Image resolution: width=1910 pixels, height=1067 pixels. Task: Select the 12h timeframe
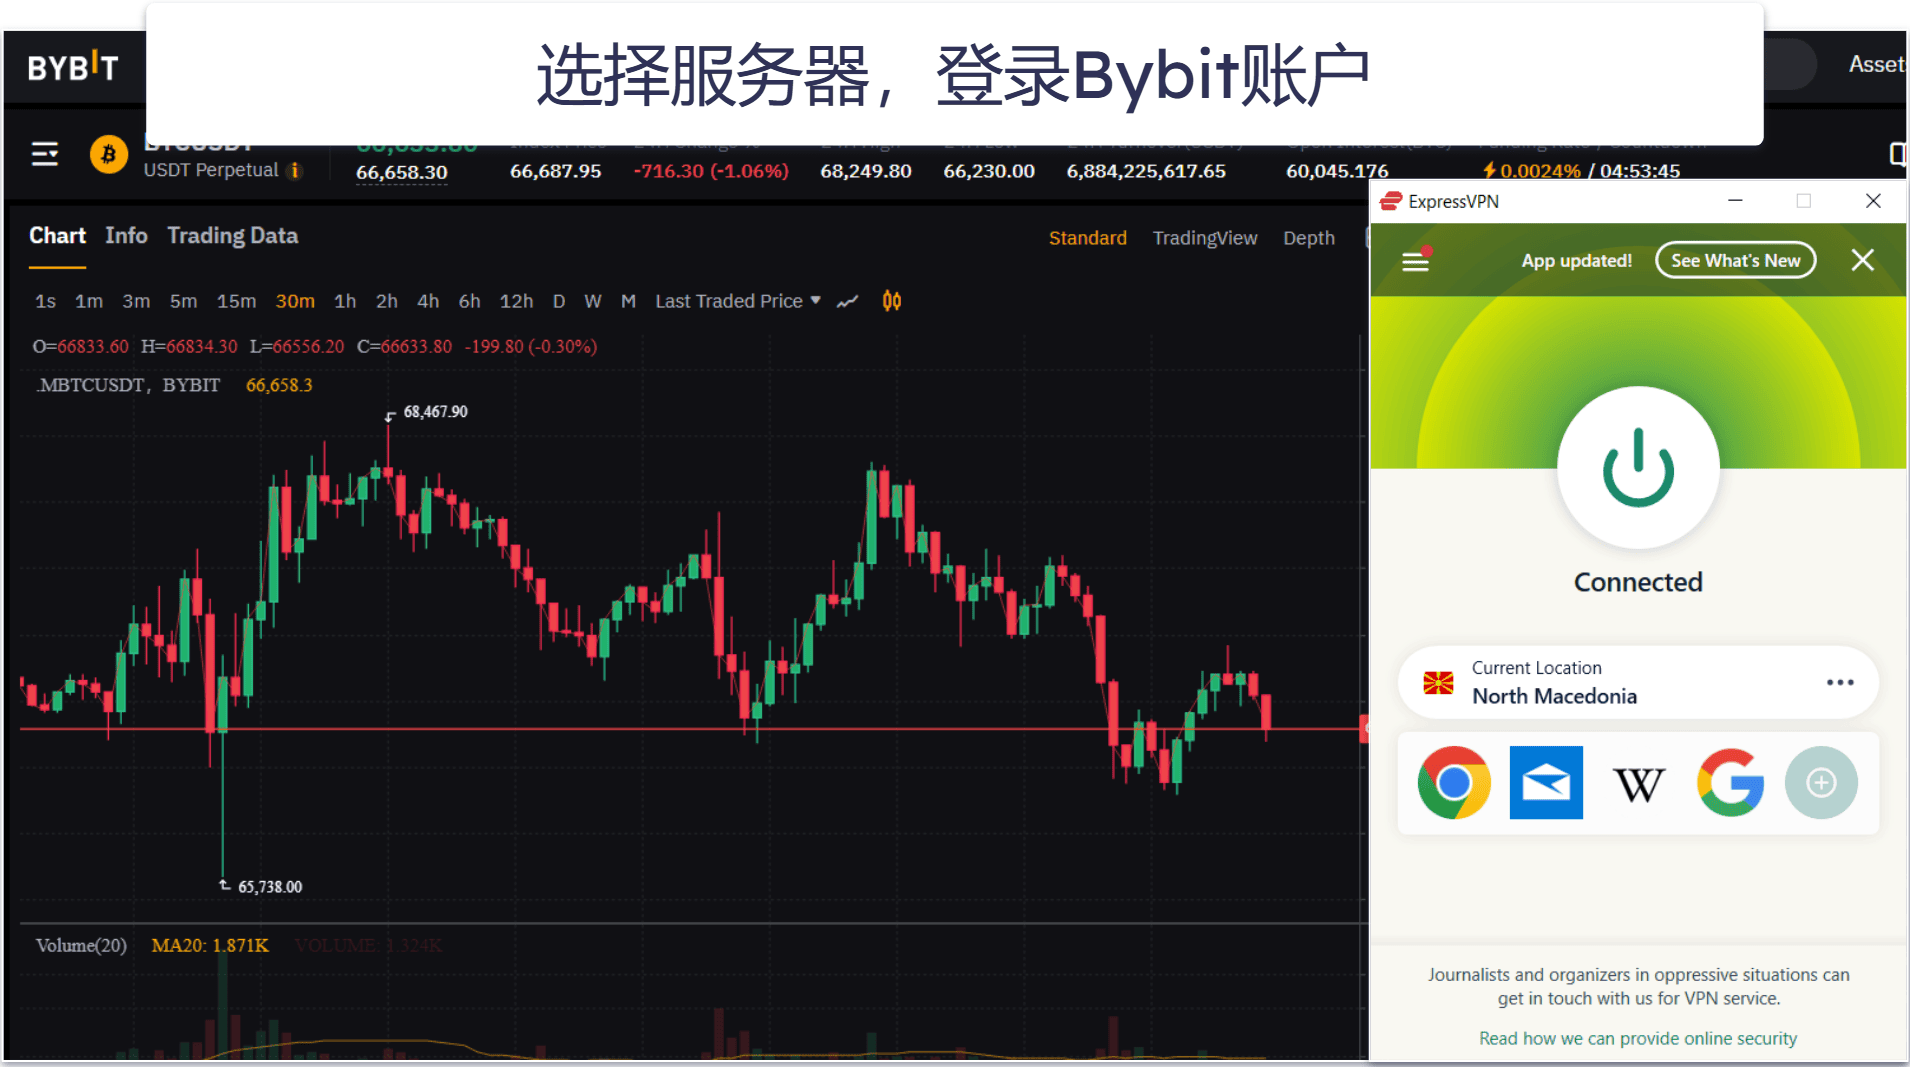point(516,302)
